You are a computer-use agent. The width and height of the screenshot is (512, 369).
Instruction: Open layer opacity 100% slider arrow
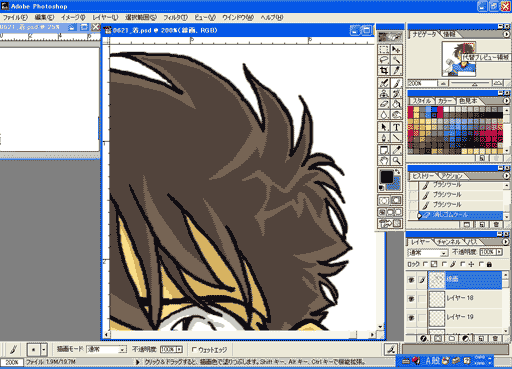(499, 252)
